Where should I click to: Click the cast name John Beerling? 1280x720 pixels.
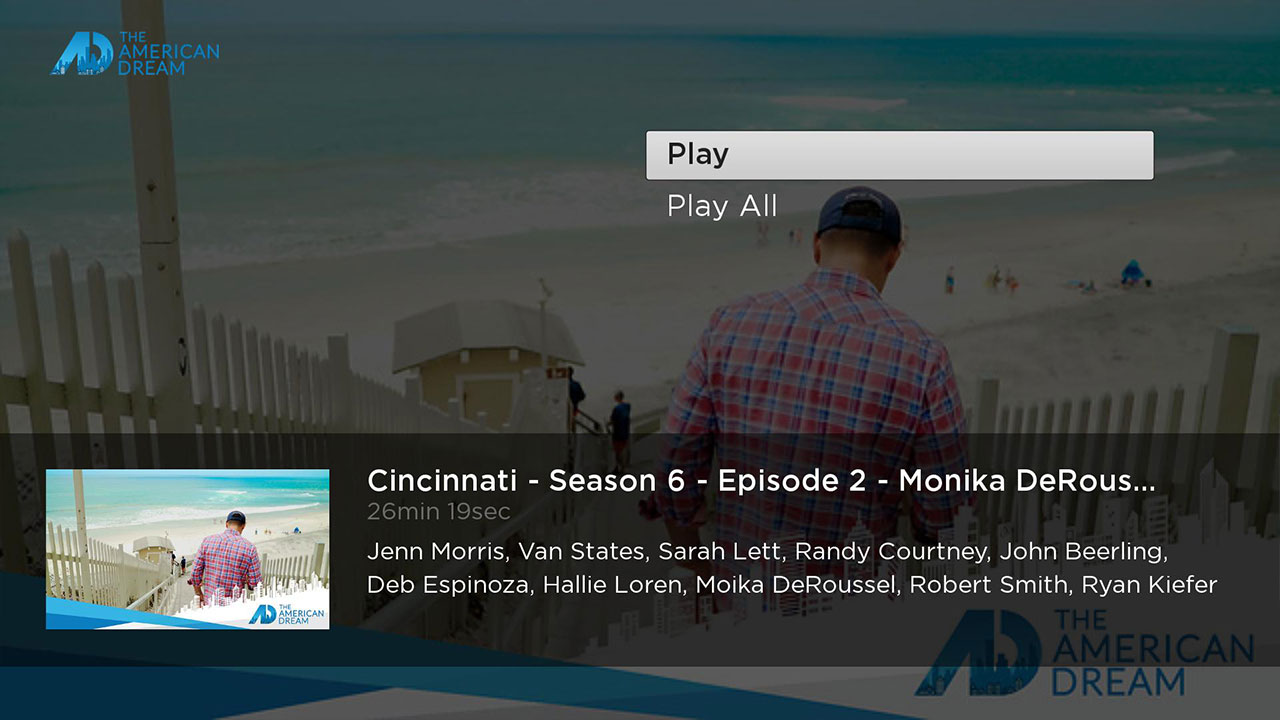(x=1083, y=552)
